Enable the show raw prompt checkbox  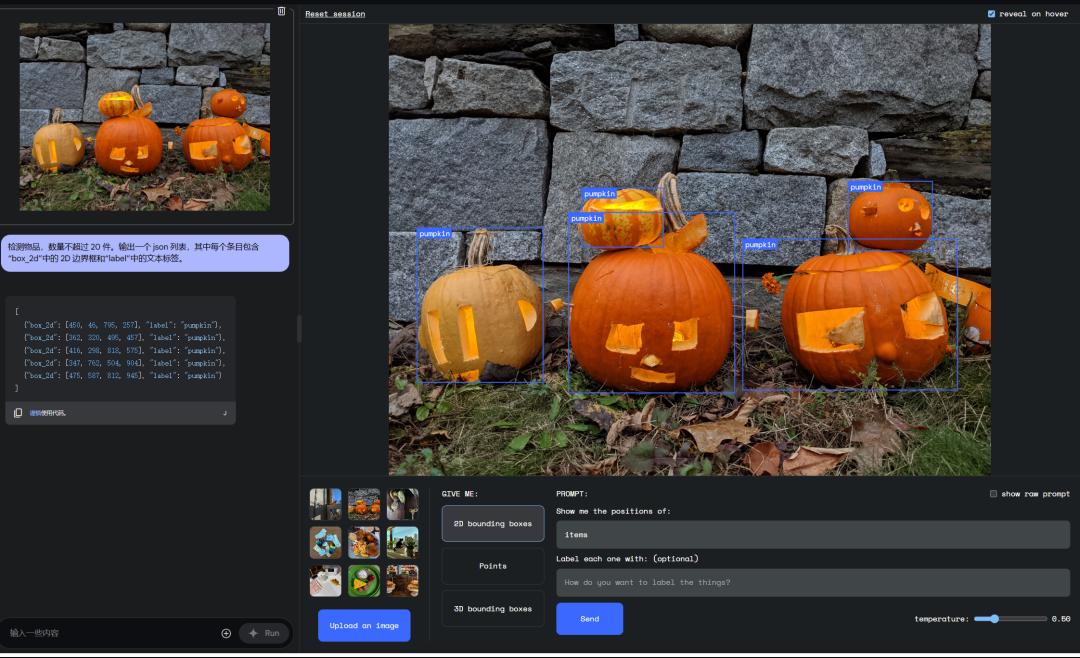pyautogui.click(x=993, y=494)
